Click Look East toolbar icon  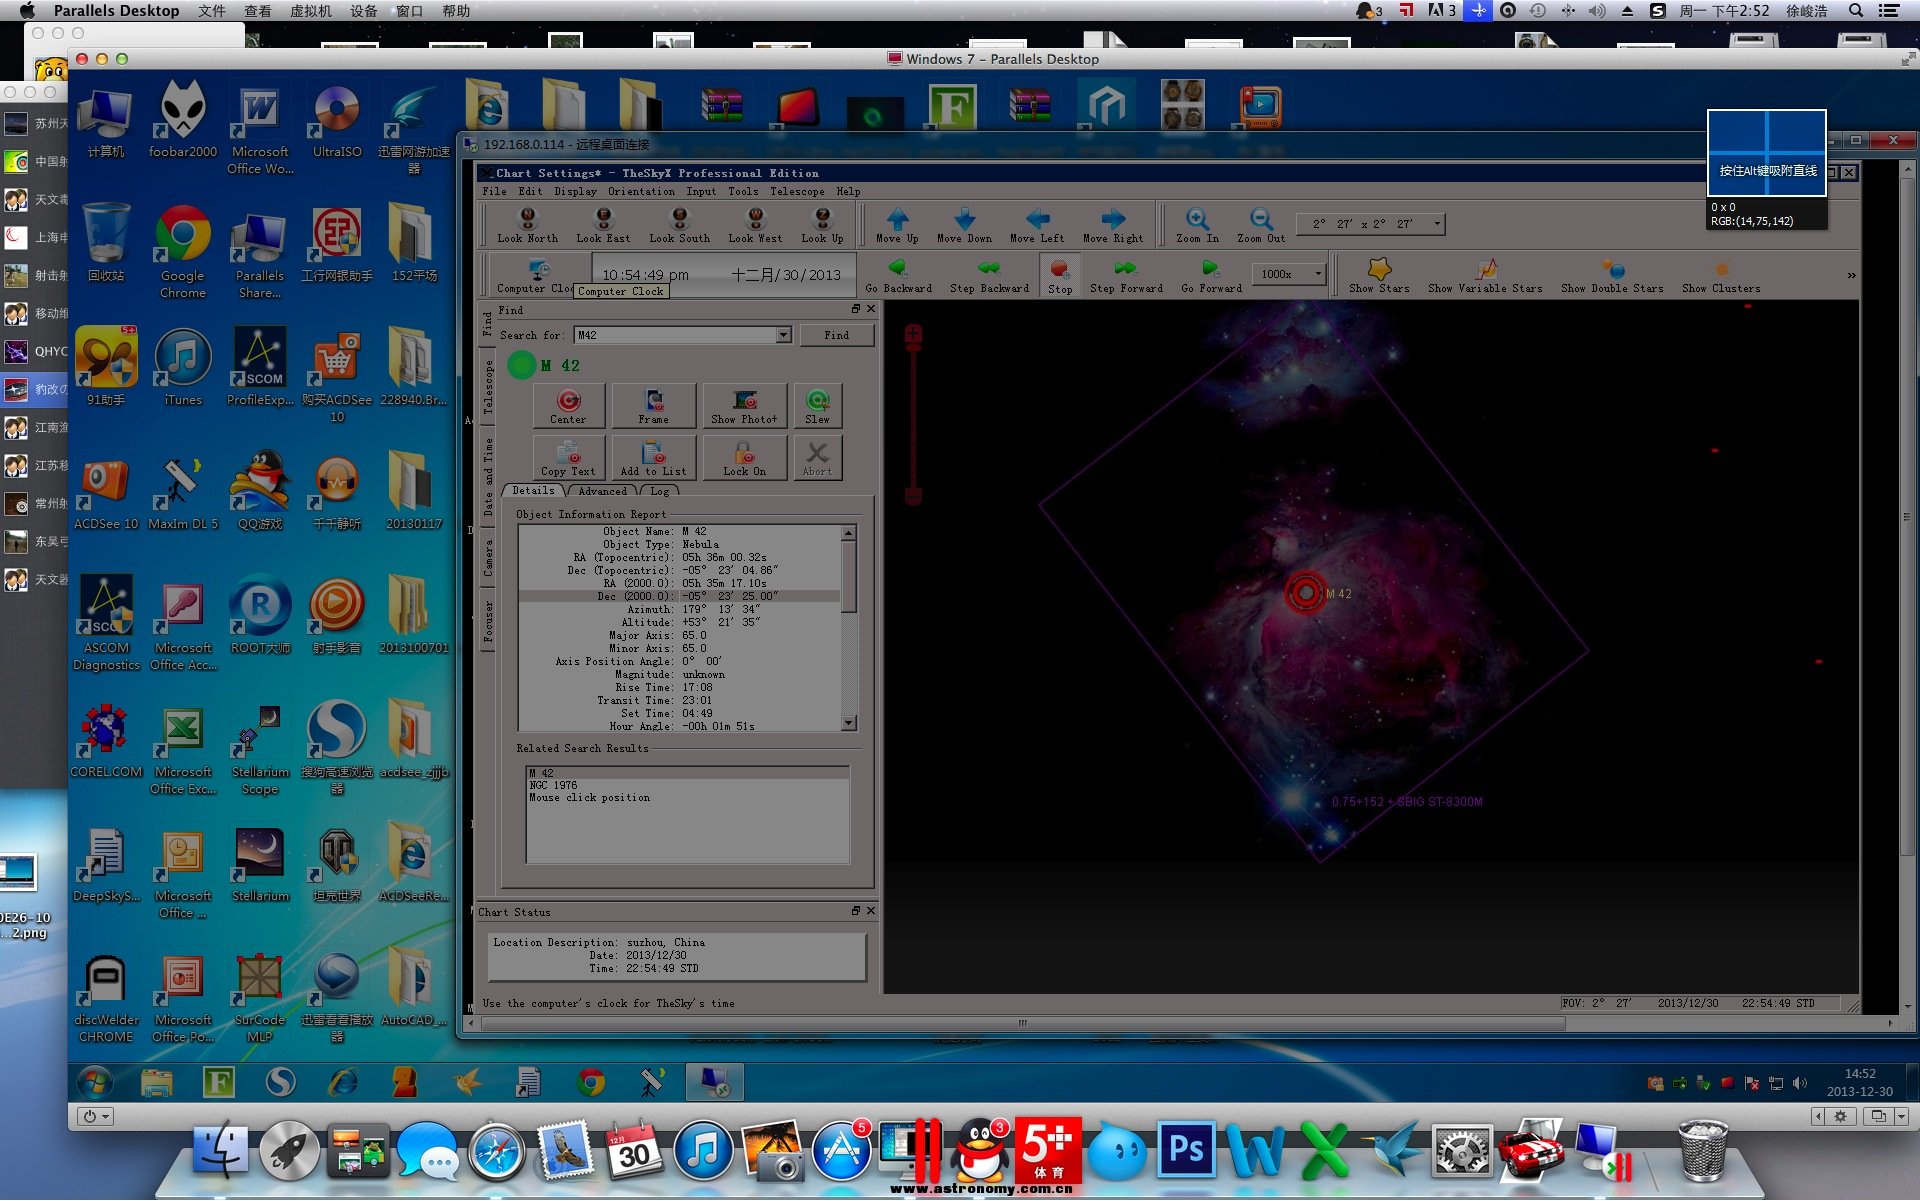click(x=603, y=225)
